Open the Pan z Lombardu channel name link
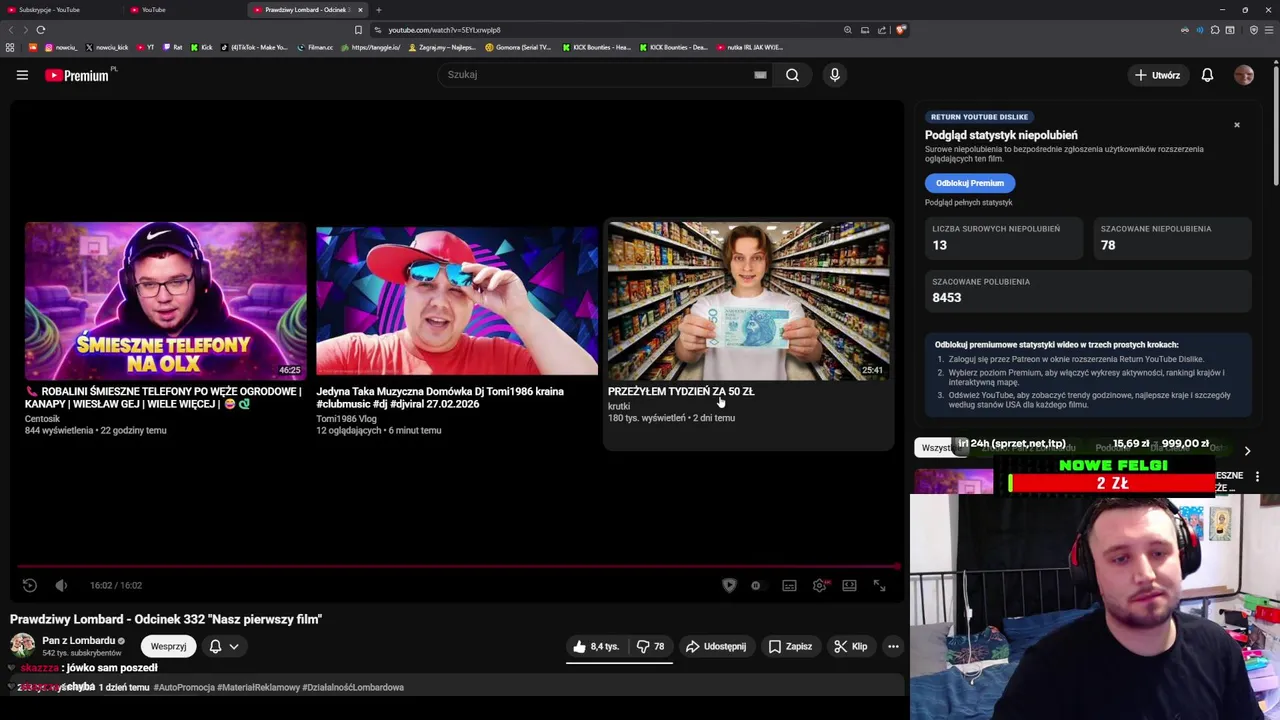This screenshot has height=720, width=1280. pyautogui.click(x=79, y=640)
